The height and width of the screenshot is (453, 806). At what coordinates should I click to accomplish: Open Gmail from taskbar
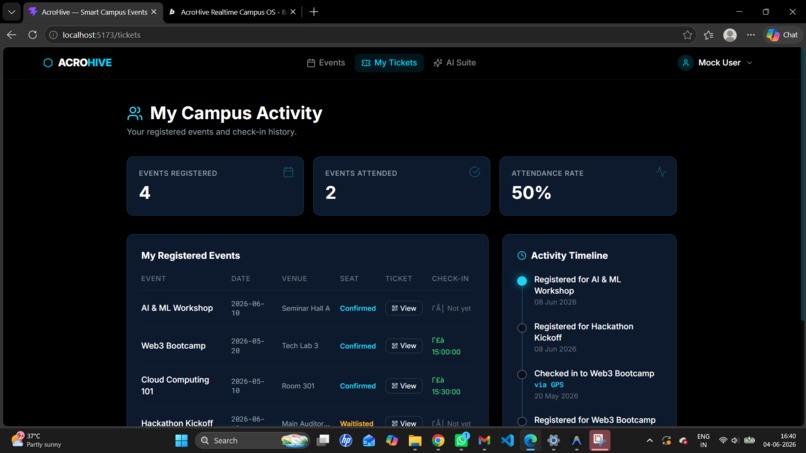(484, 441)
